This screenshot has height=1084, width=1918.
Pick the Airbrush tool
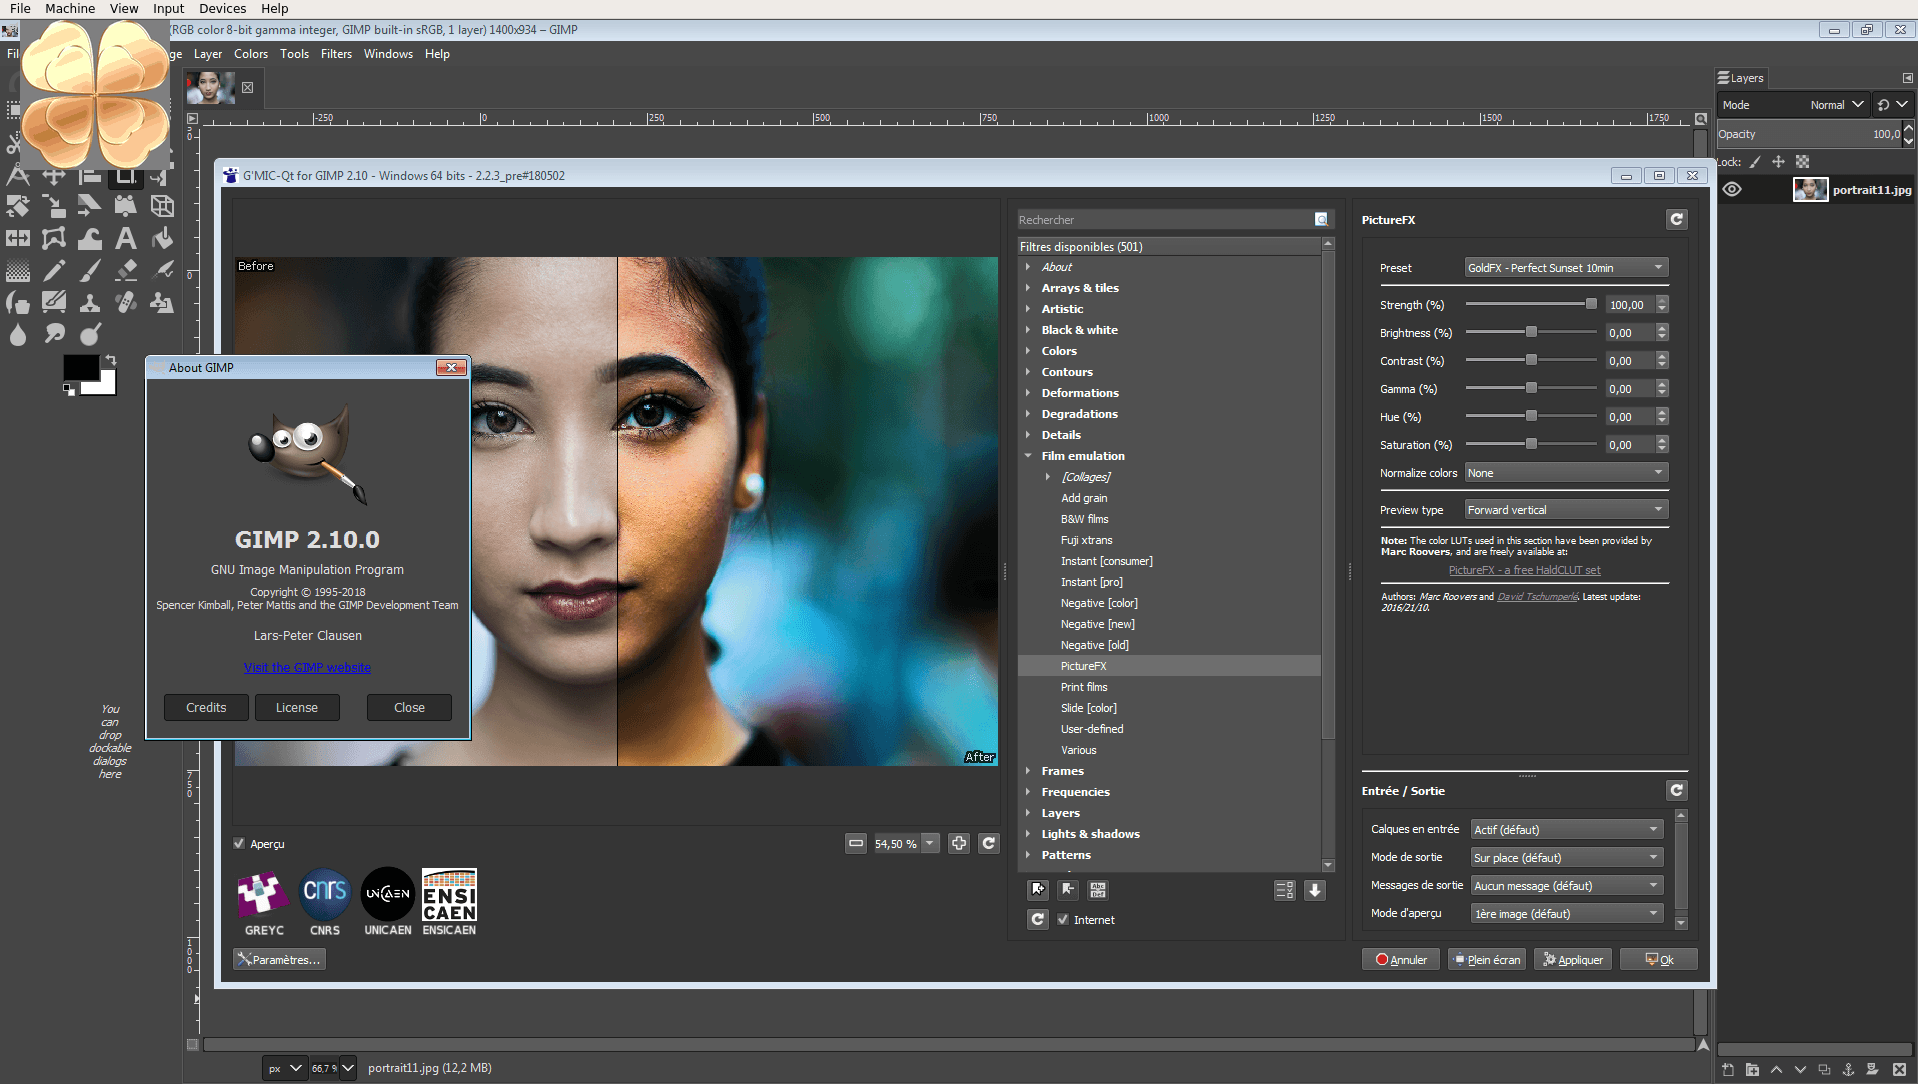(162, 270)
